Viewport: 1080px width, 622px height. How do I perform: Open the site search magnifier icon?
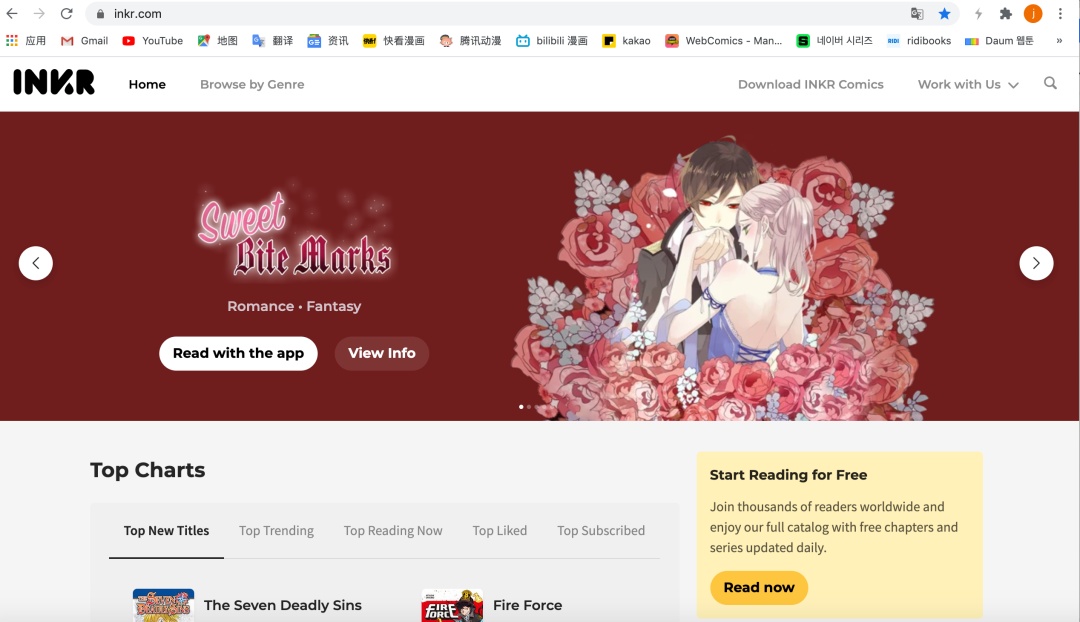tap(1050, 83)
